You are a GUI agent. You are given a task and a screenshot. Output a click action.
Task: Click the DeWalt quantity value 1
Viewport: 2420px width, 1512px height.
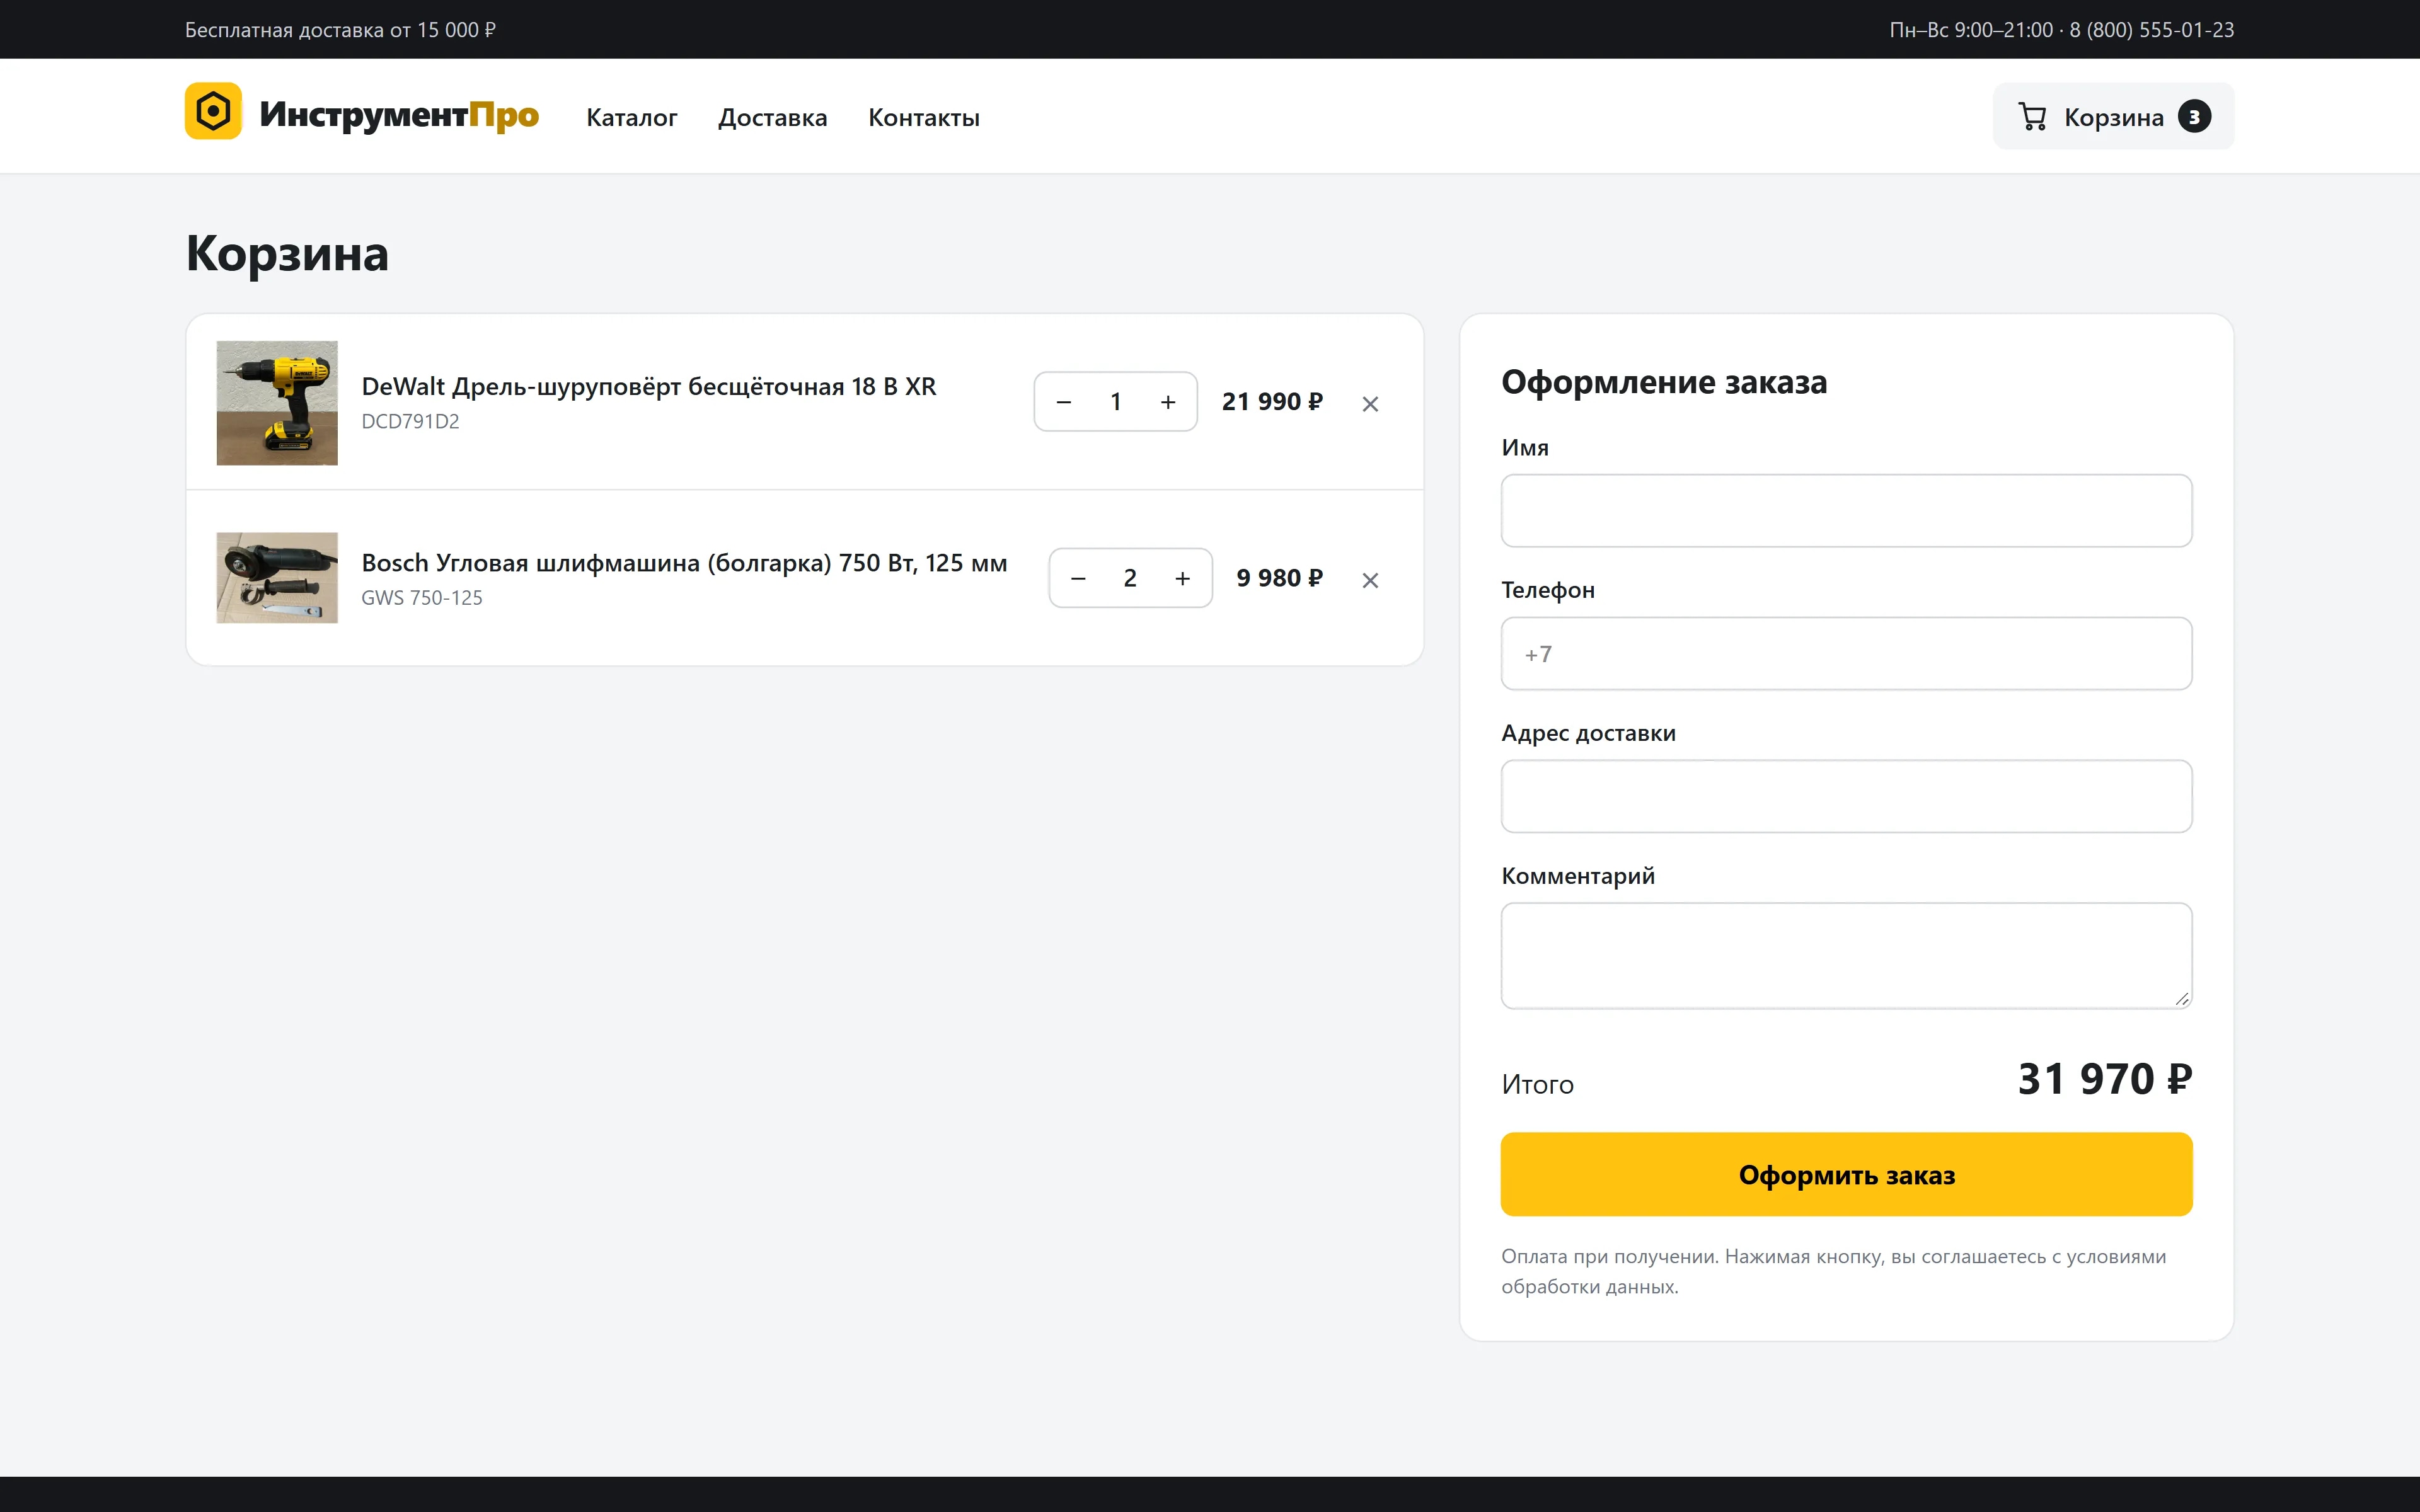pyautogui.click(x=1116, y=402)
